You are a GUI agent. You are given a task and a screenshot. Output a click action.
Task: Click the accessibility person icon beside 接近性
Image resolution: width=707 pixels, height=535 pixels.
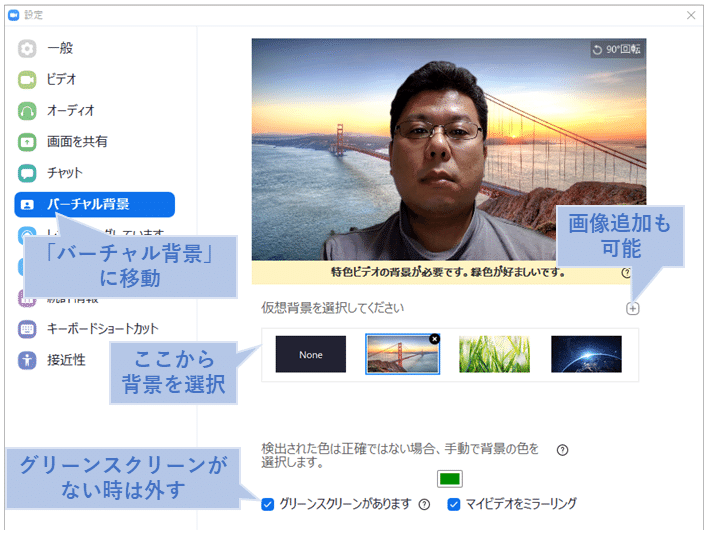27,360
